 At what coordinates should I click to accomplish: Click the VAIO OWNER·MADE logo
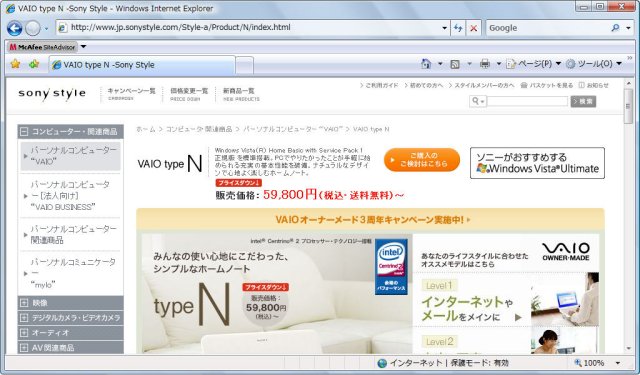click(x=566, y=251)
